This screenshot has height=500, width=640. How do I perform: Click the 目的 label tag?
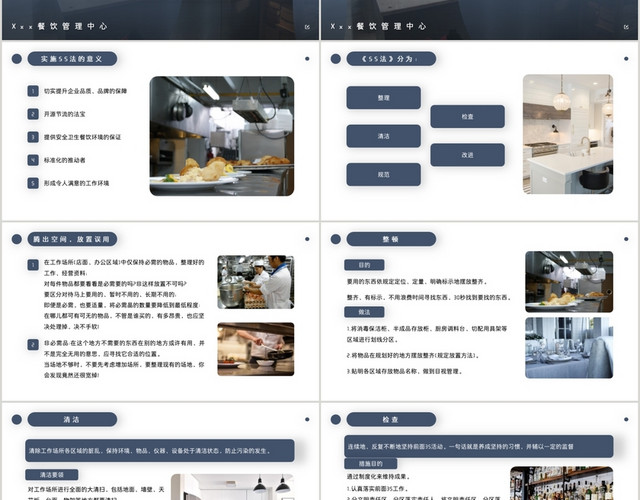tap(364, 265)
